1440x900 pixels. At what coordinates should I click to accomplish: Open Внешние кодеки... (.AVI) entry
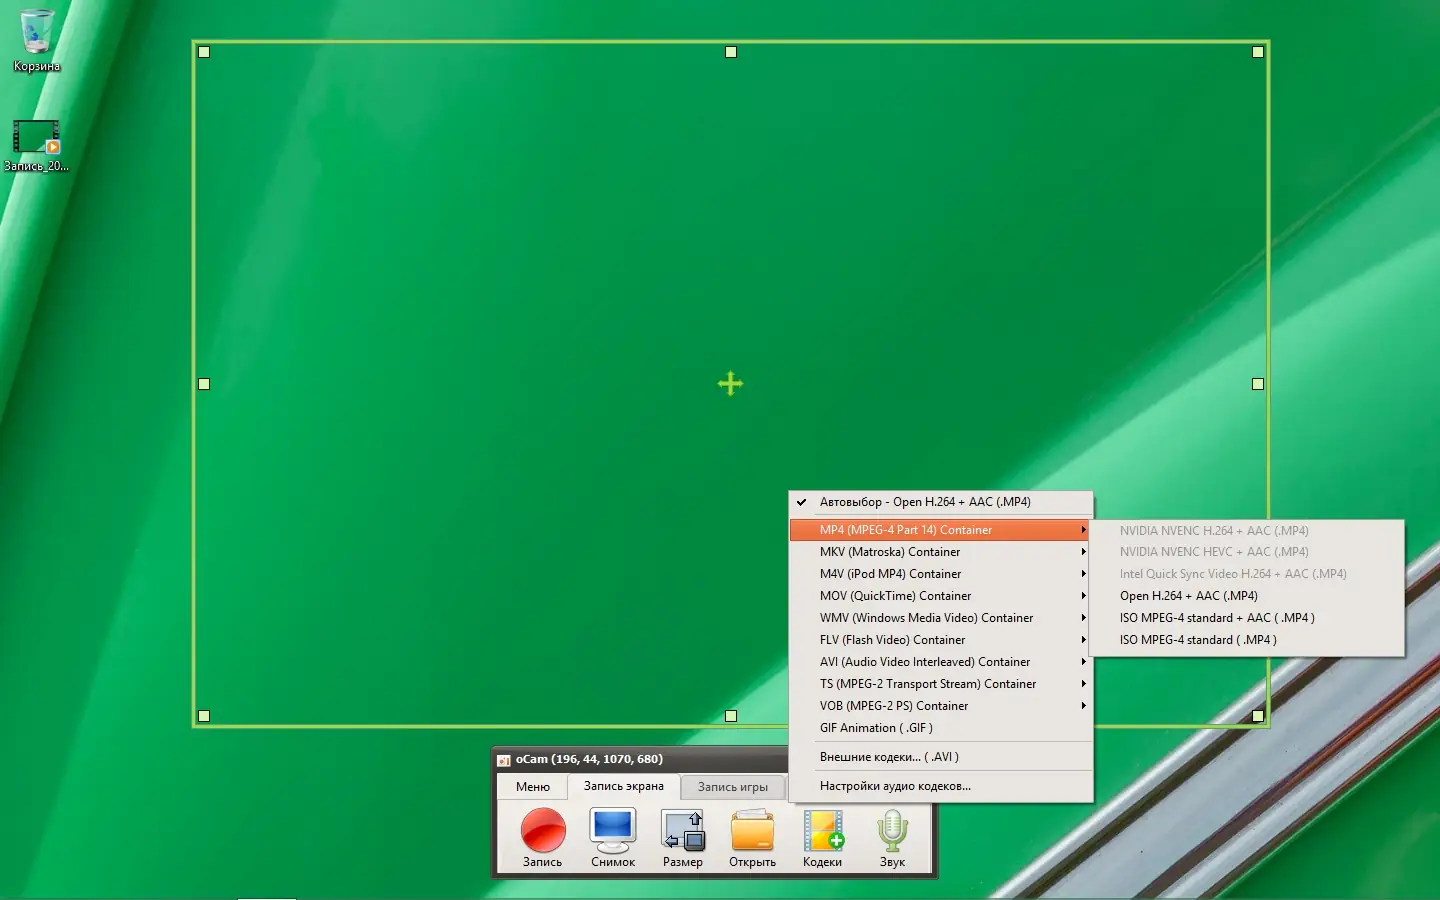(x=941, y=757)
